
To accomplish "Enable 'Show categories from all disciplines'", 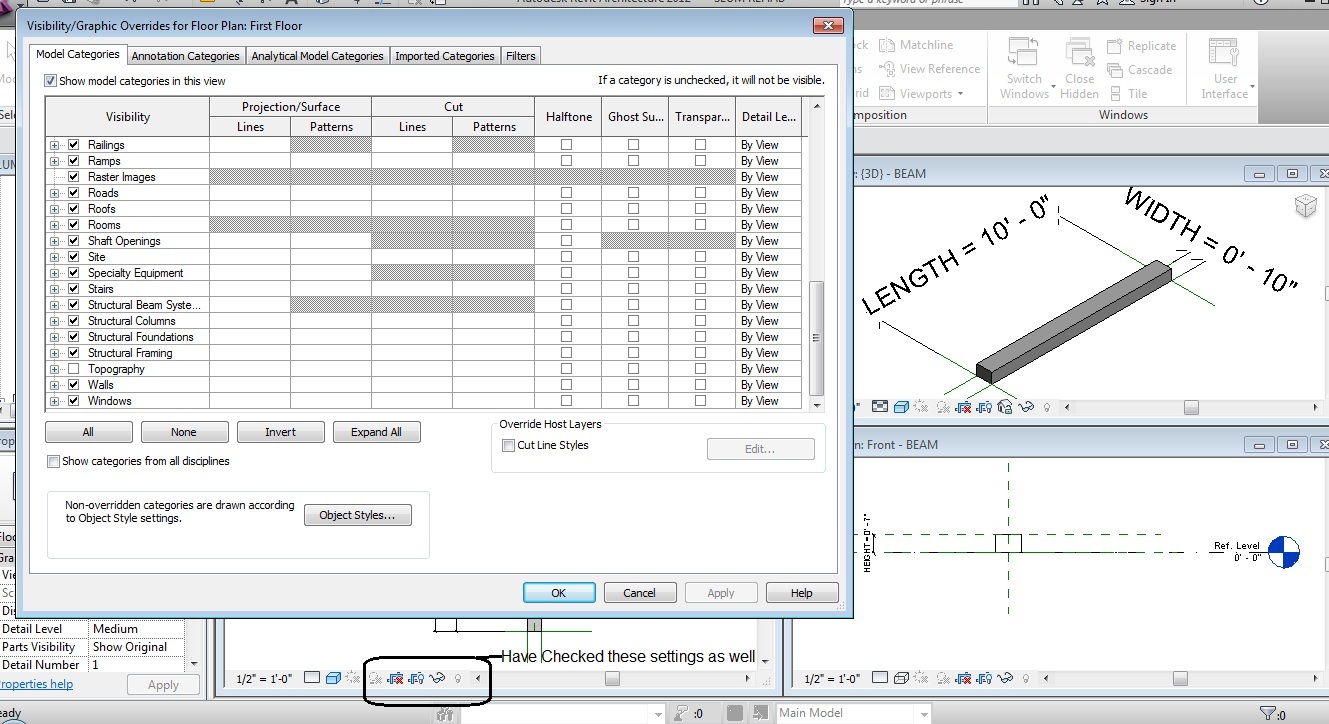I will coord(54,462).
